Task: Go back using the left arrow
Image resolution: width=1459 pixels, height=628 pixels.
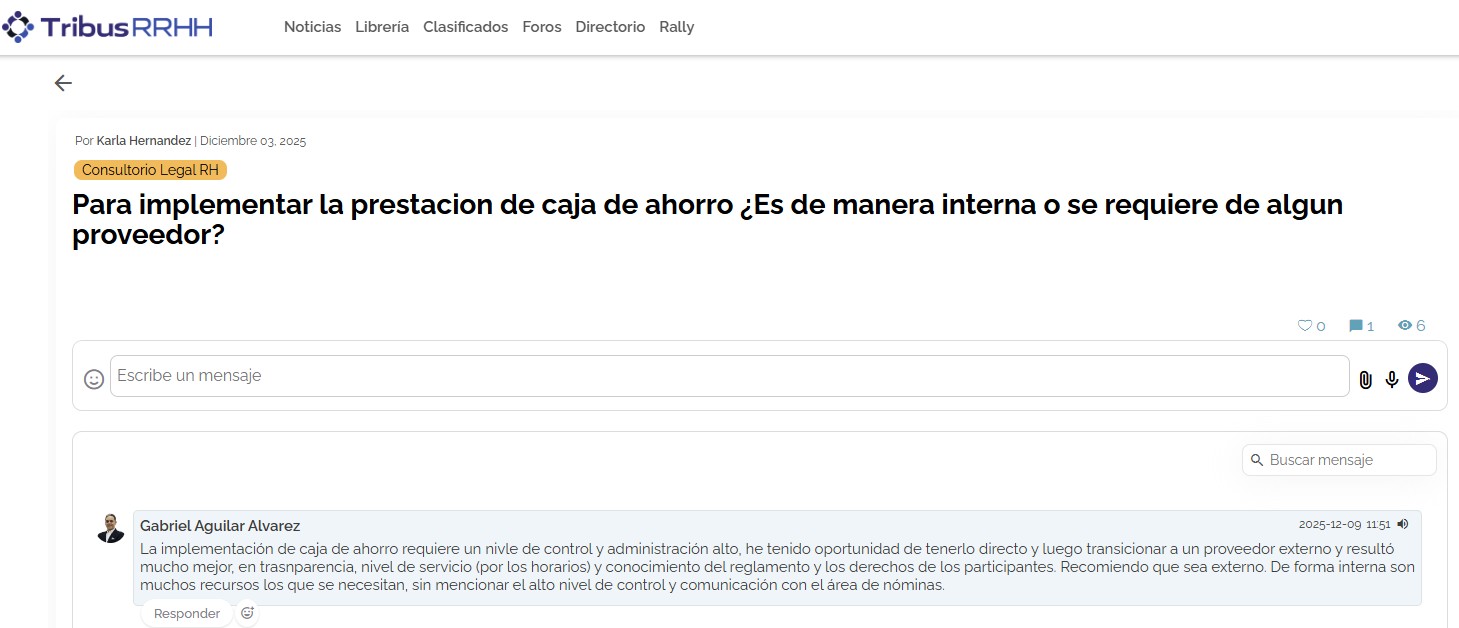Action: pyautogui.click(x=63, y=83)
